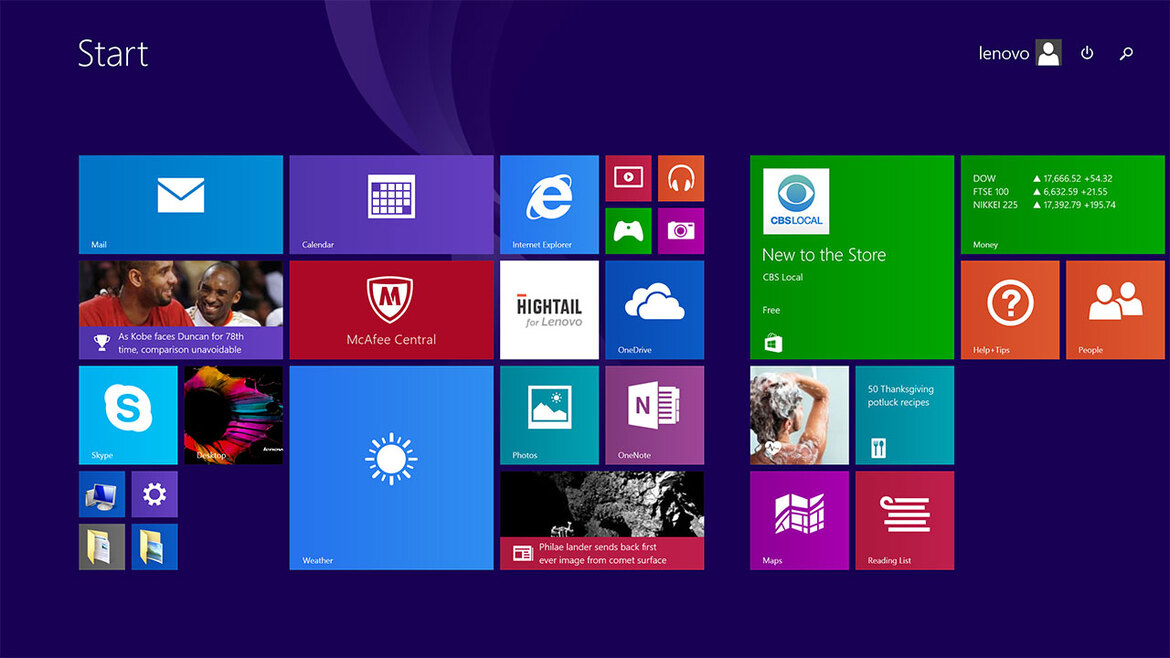Open the Hightail for Lenovo tile

point(549,310)
